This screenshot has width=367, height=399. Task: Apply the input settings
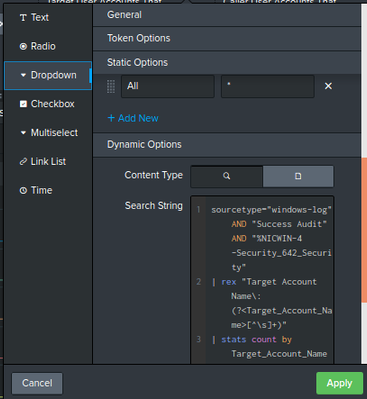(339, 383)
